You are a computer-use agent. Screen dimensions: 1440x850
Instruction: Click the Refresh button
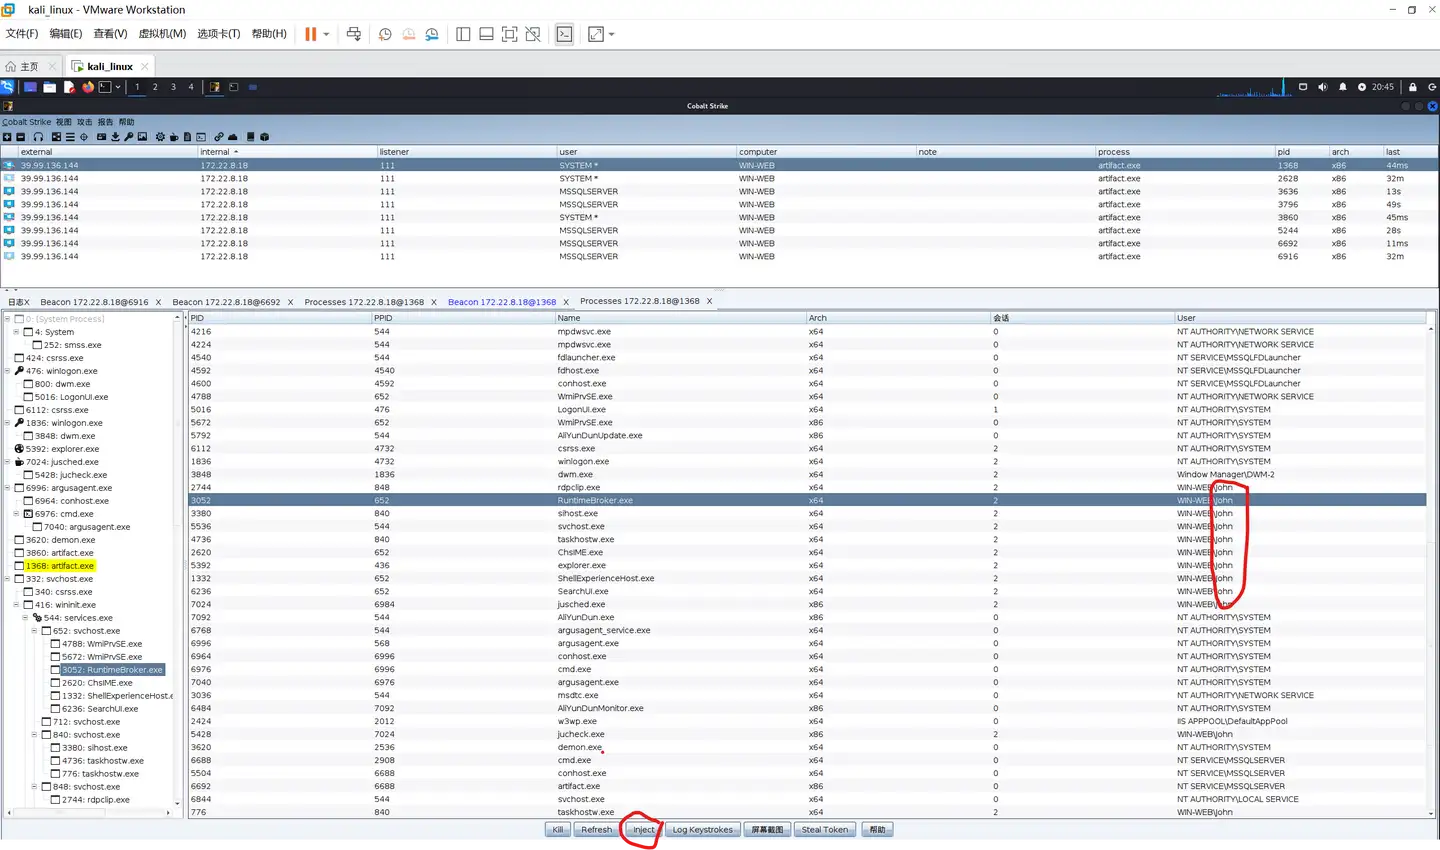pyautogui.click(x=596, y=830)
